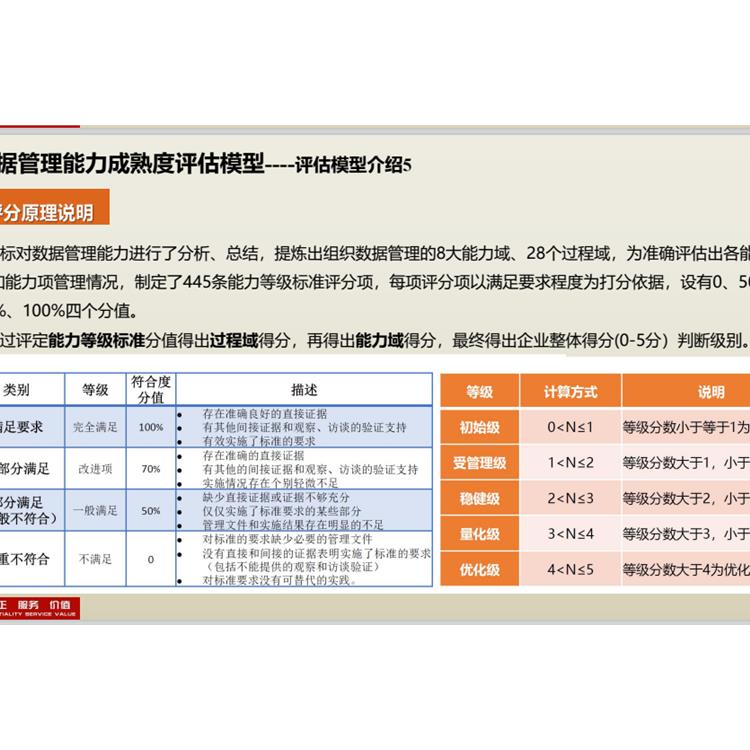Select the 不满足 cell
This screenshot has width=750, height=750.
tap(95, 559)
